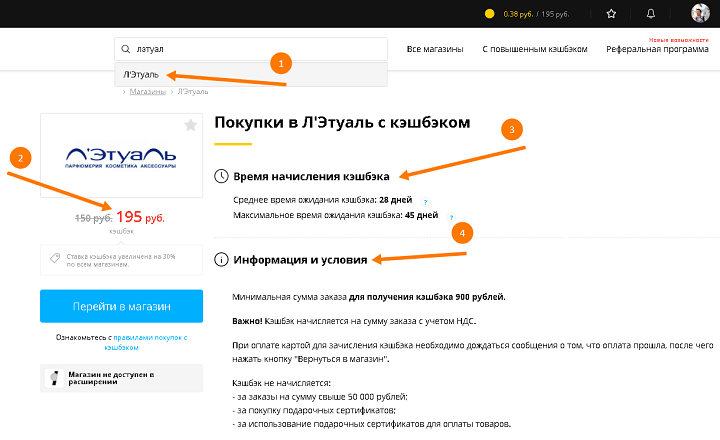Click Время начисления кэшбэка heading
The width and height of the screenshot is (720, 440).
coord(311,176)
